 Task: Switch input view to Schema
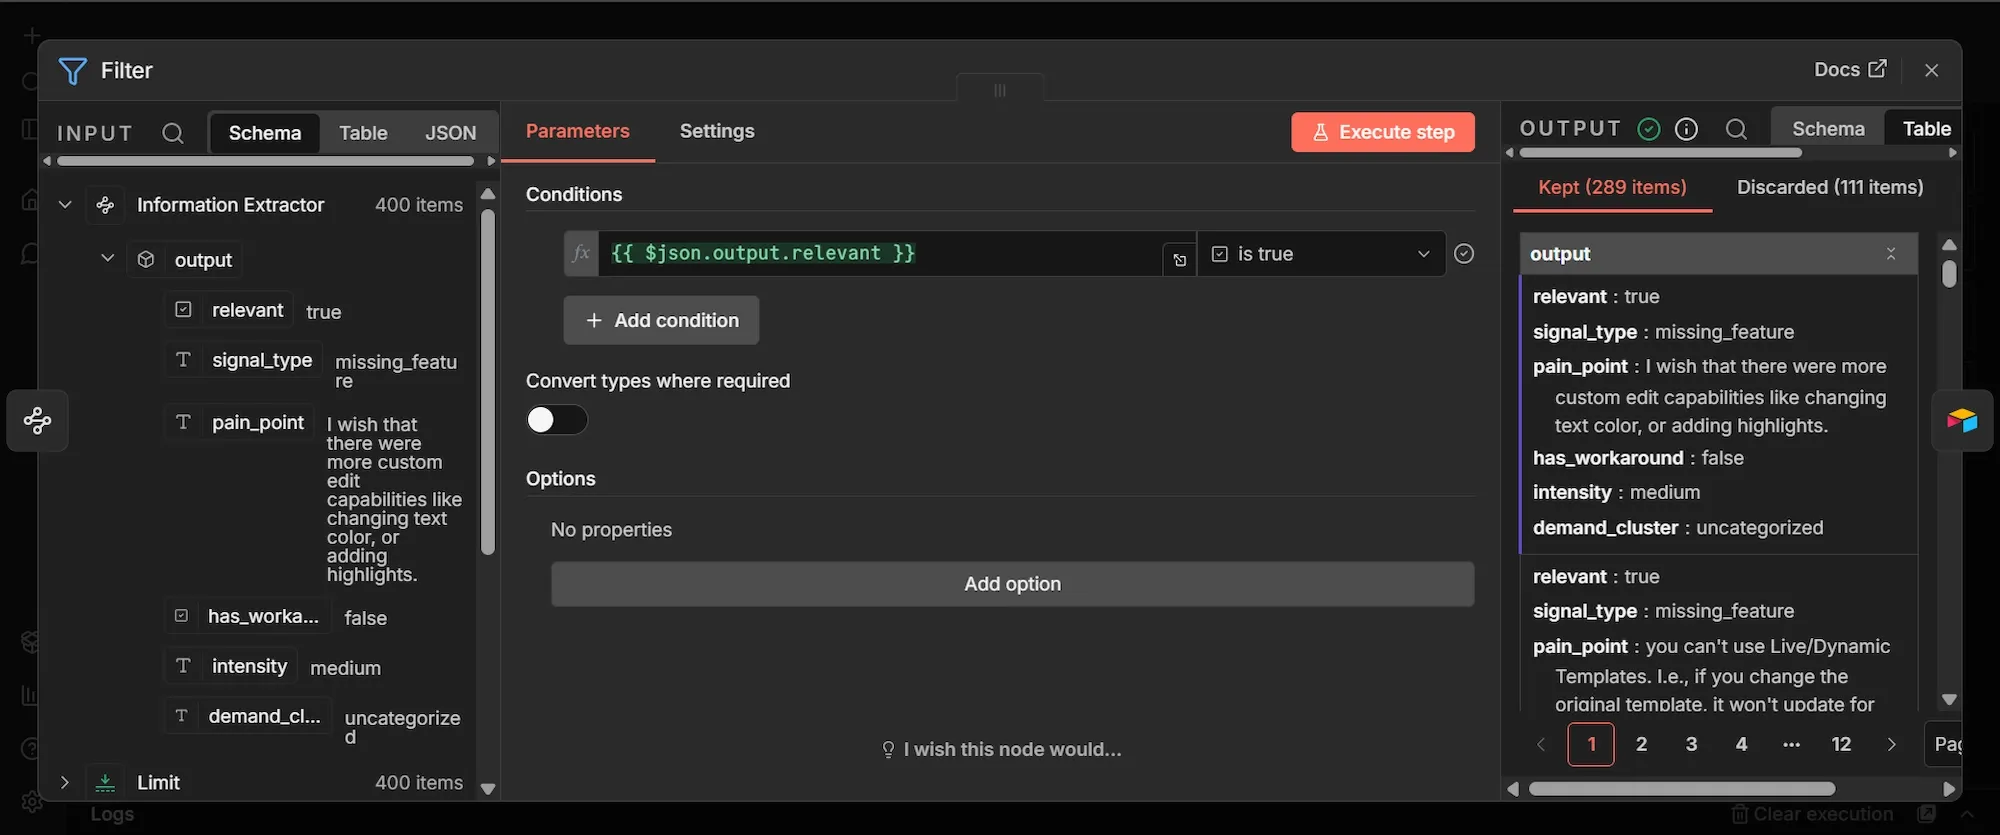click(265, 133)
